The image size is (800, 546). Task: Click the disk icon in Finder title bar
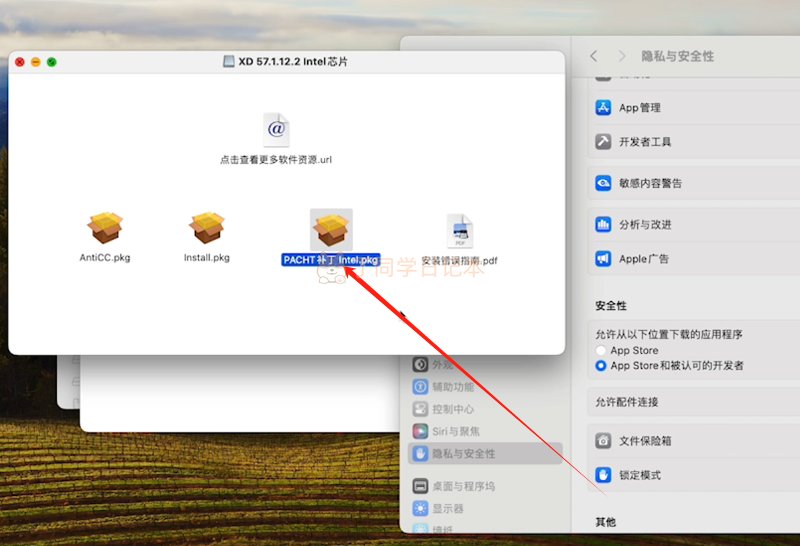229,62
